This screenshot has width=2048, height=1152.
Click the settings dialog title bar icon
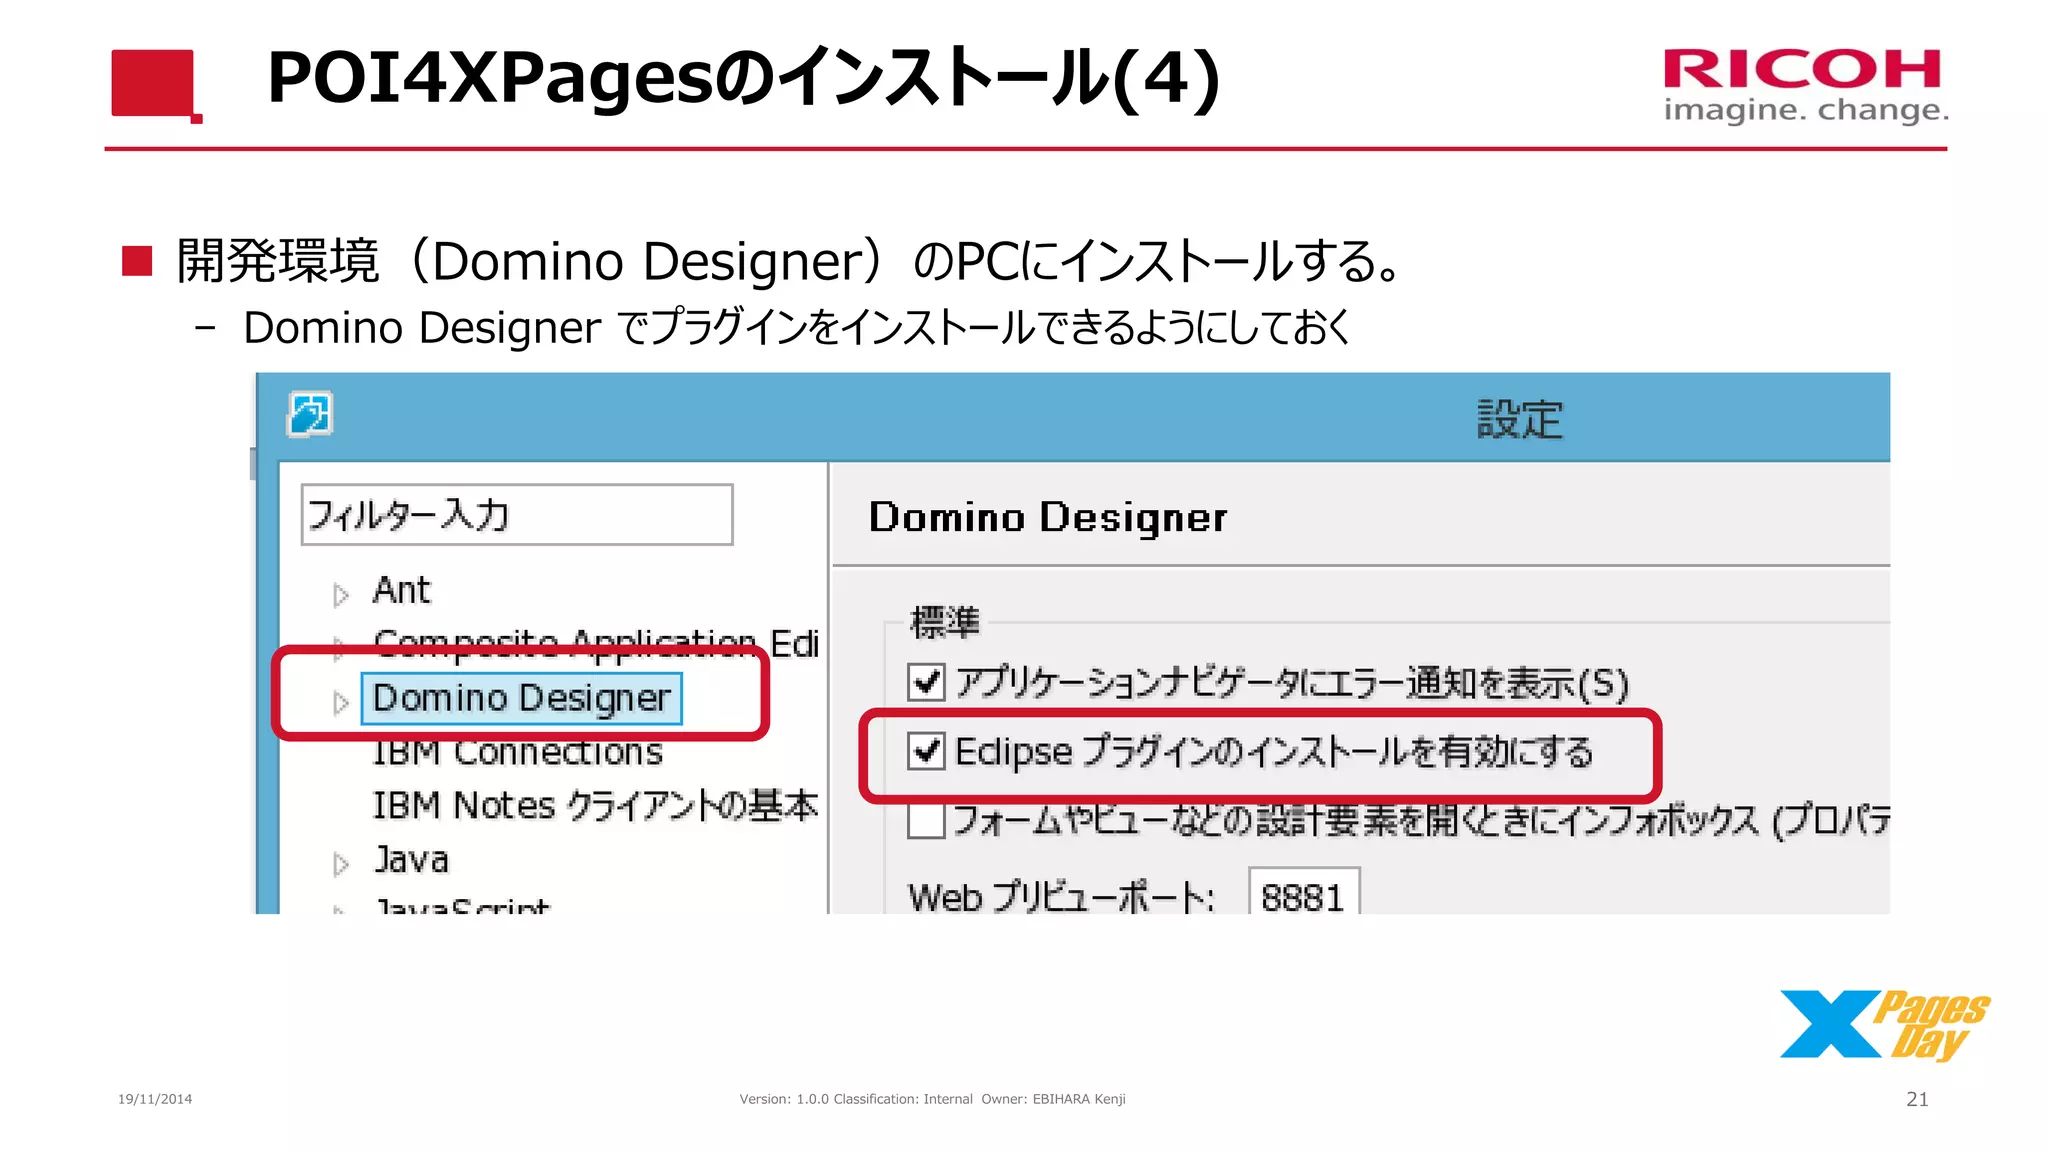[x=310, y=415]
